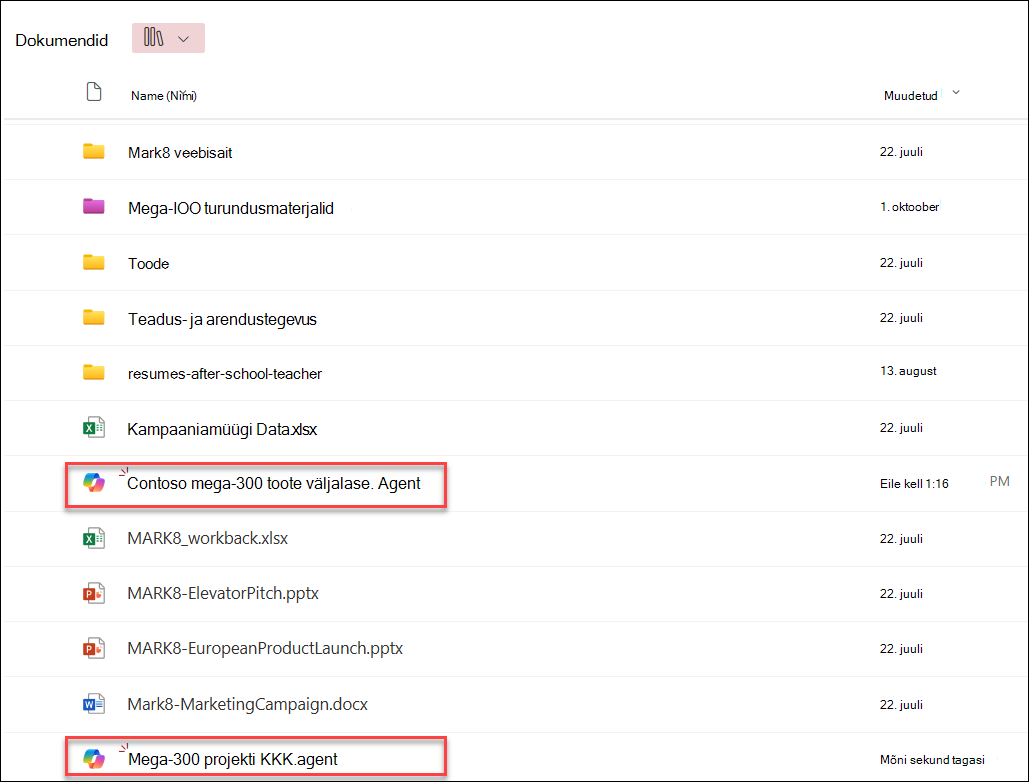Open MARK8-ElevatorPitch.pptx file
This screenshot has width=1029, height=782.
[223, 594]
